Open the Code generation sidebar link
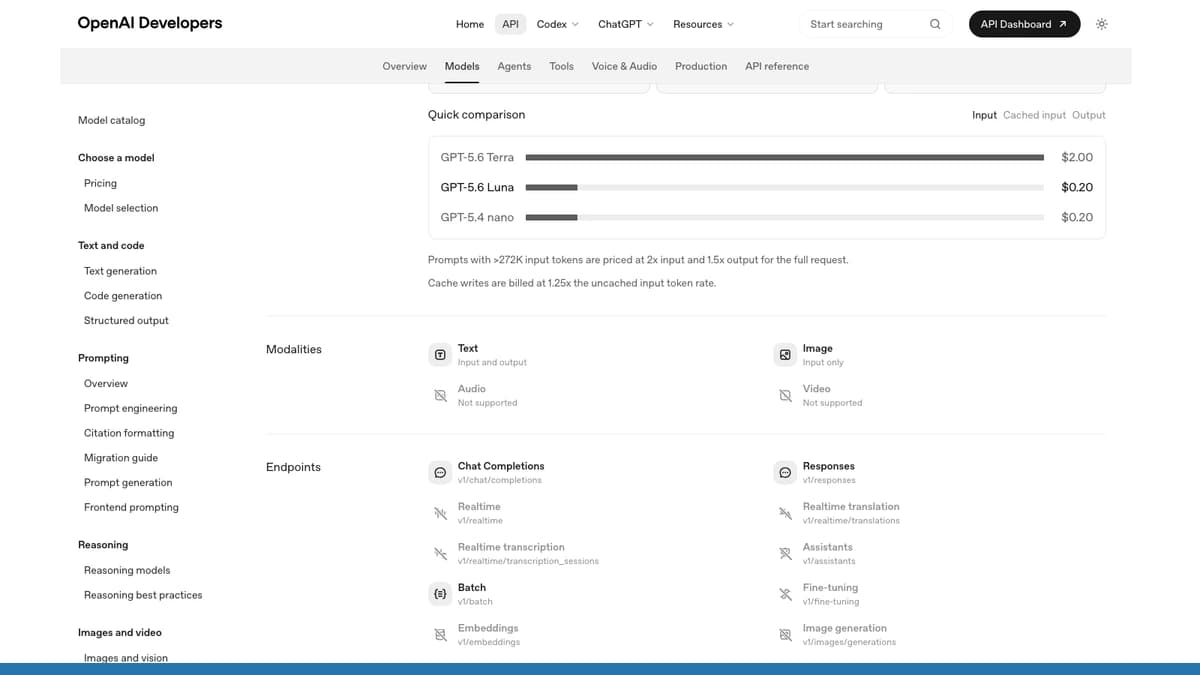Viewport: 1200px width, 675px height. pyautogui.click(x=123, y=296)
